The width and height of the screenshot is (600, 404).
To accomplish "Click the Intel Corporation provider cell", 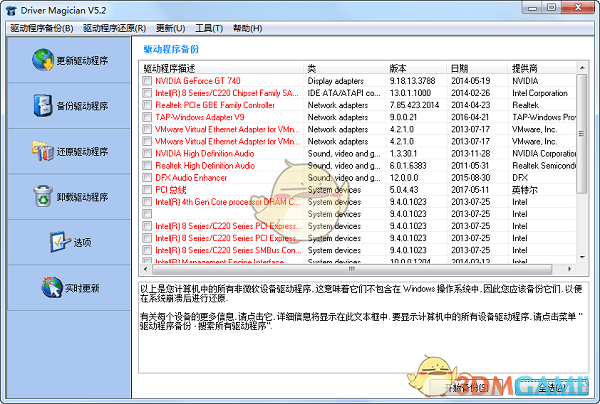I will point(540,93).
